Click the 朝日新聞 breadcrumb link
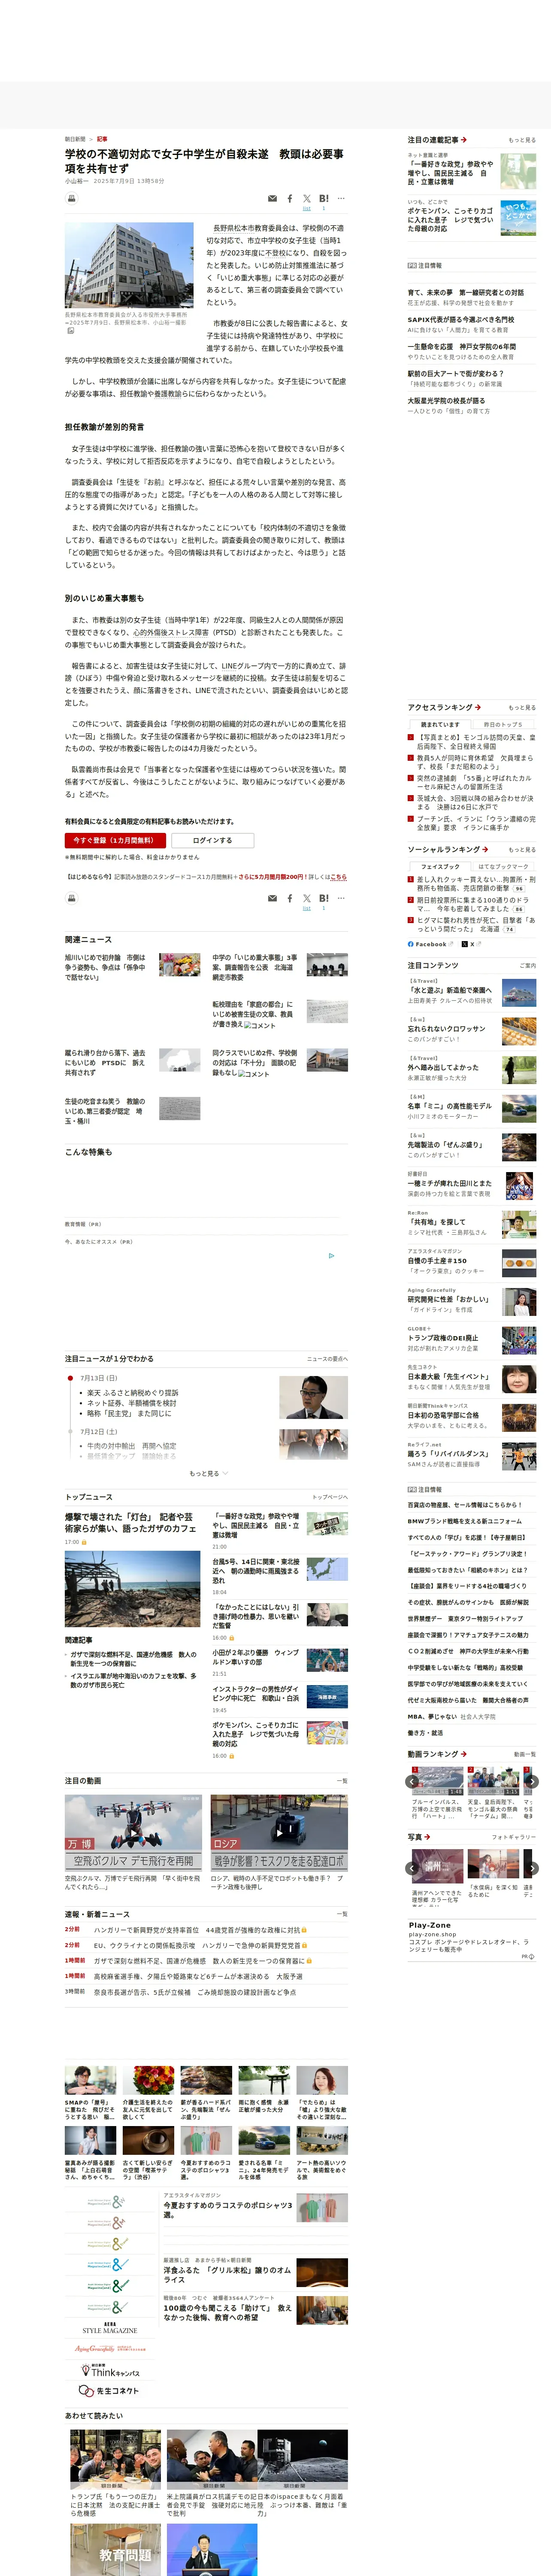The height and width of the screenshot is (2576, 551). pyautogui.click(x=75, y=139)
